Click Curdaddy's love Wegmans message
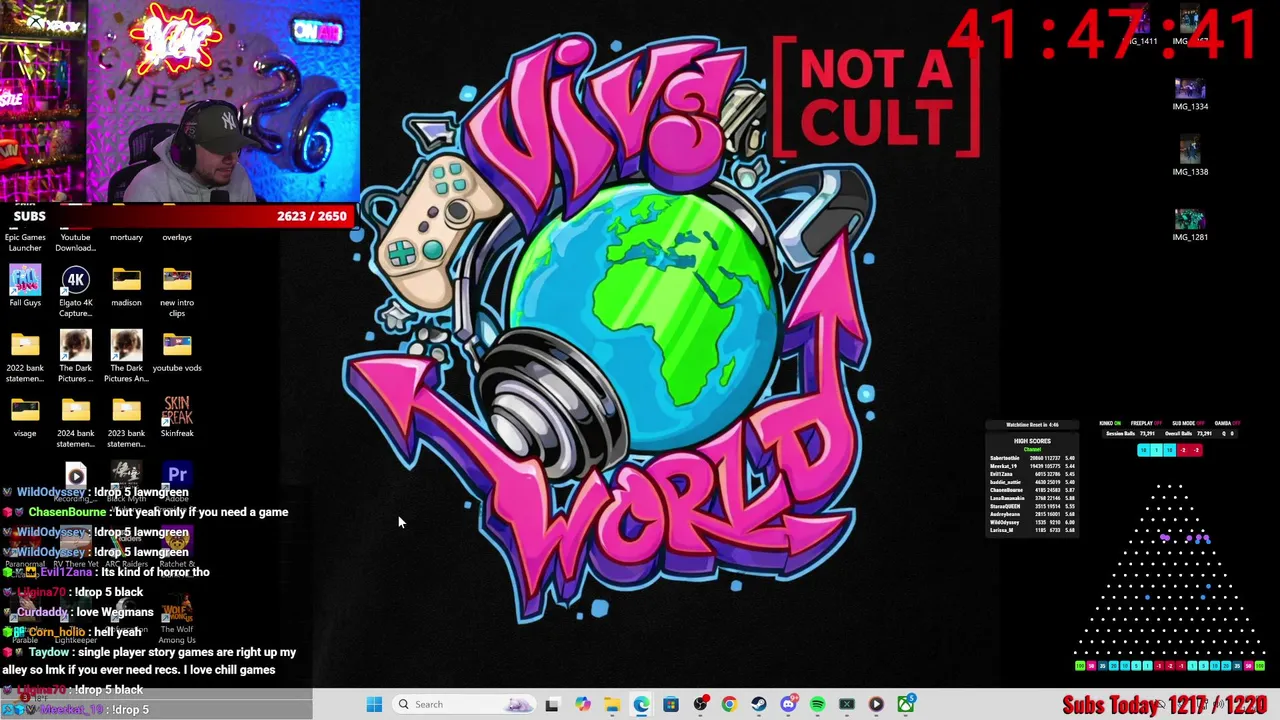Screen dimensions: 1280x720 coord(79,612)
